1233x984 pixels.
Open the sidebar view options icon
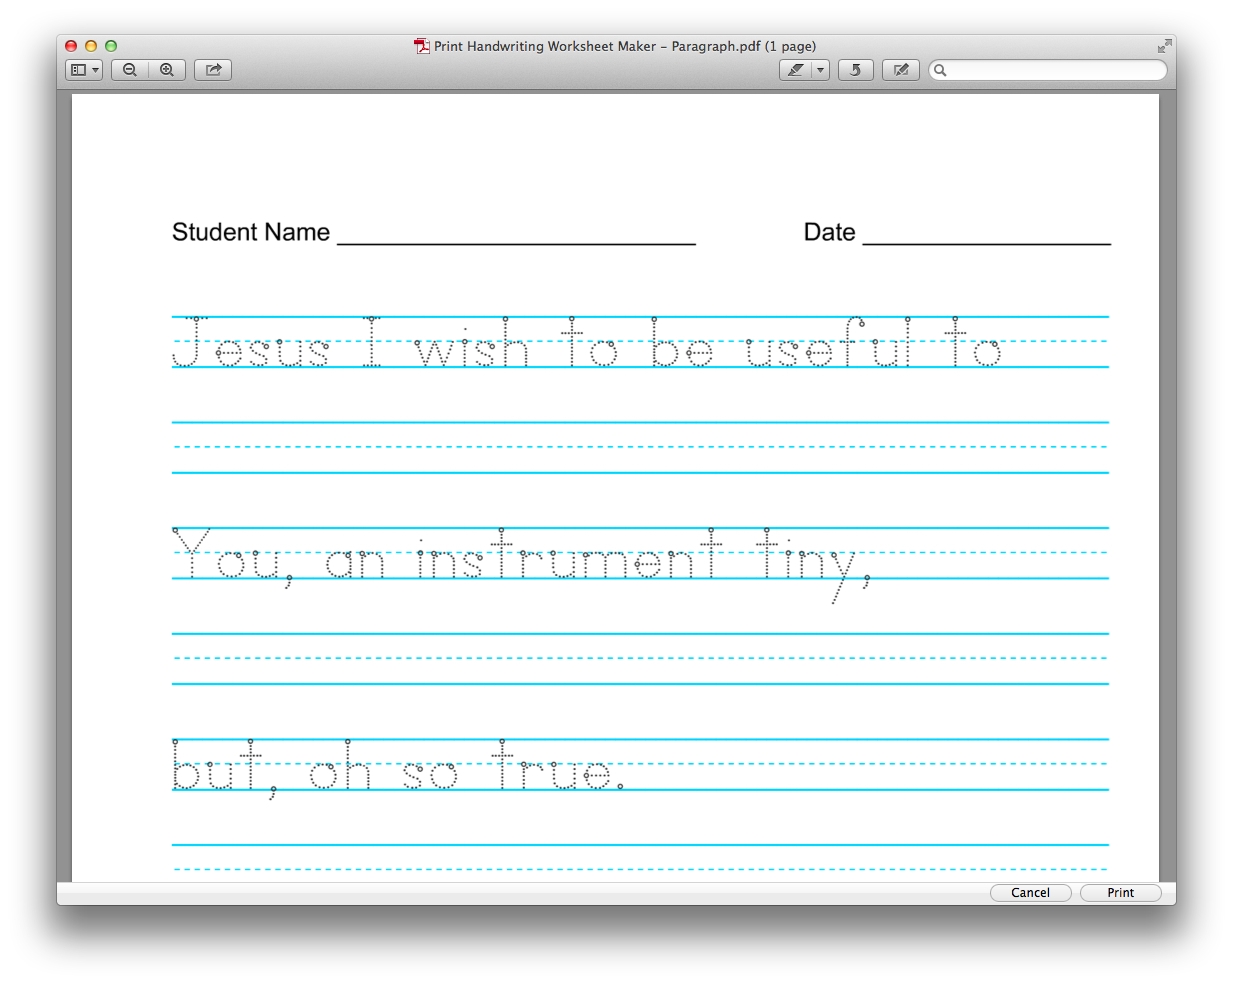(80, 70)
